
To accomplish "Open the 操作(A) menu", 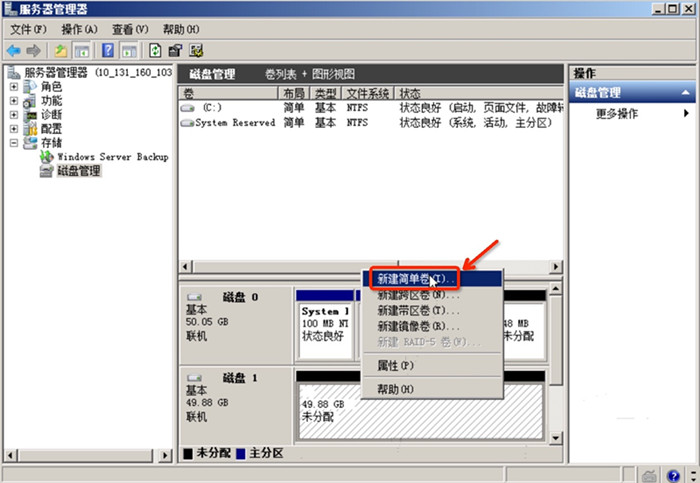I will click(x=79, y=29).
